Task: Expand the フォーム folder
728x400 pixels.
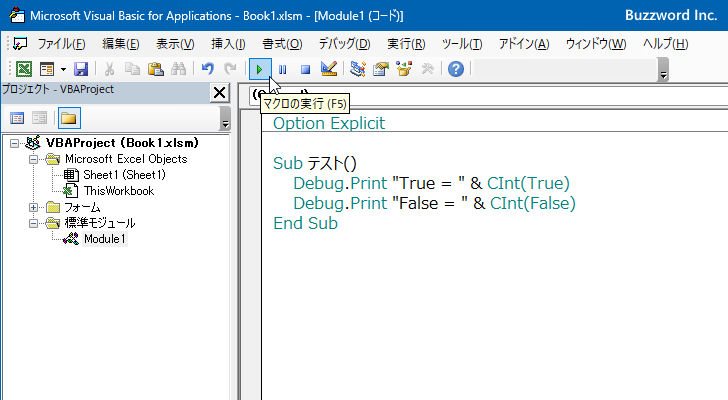Action: [33, 207]
